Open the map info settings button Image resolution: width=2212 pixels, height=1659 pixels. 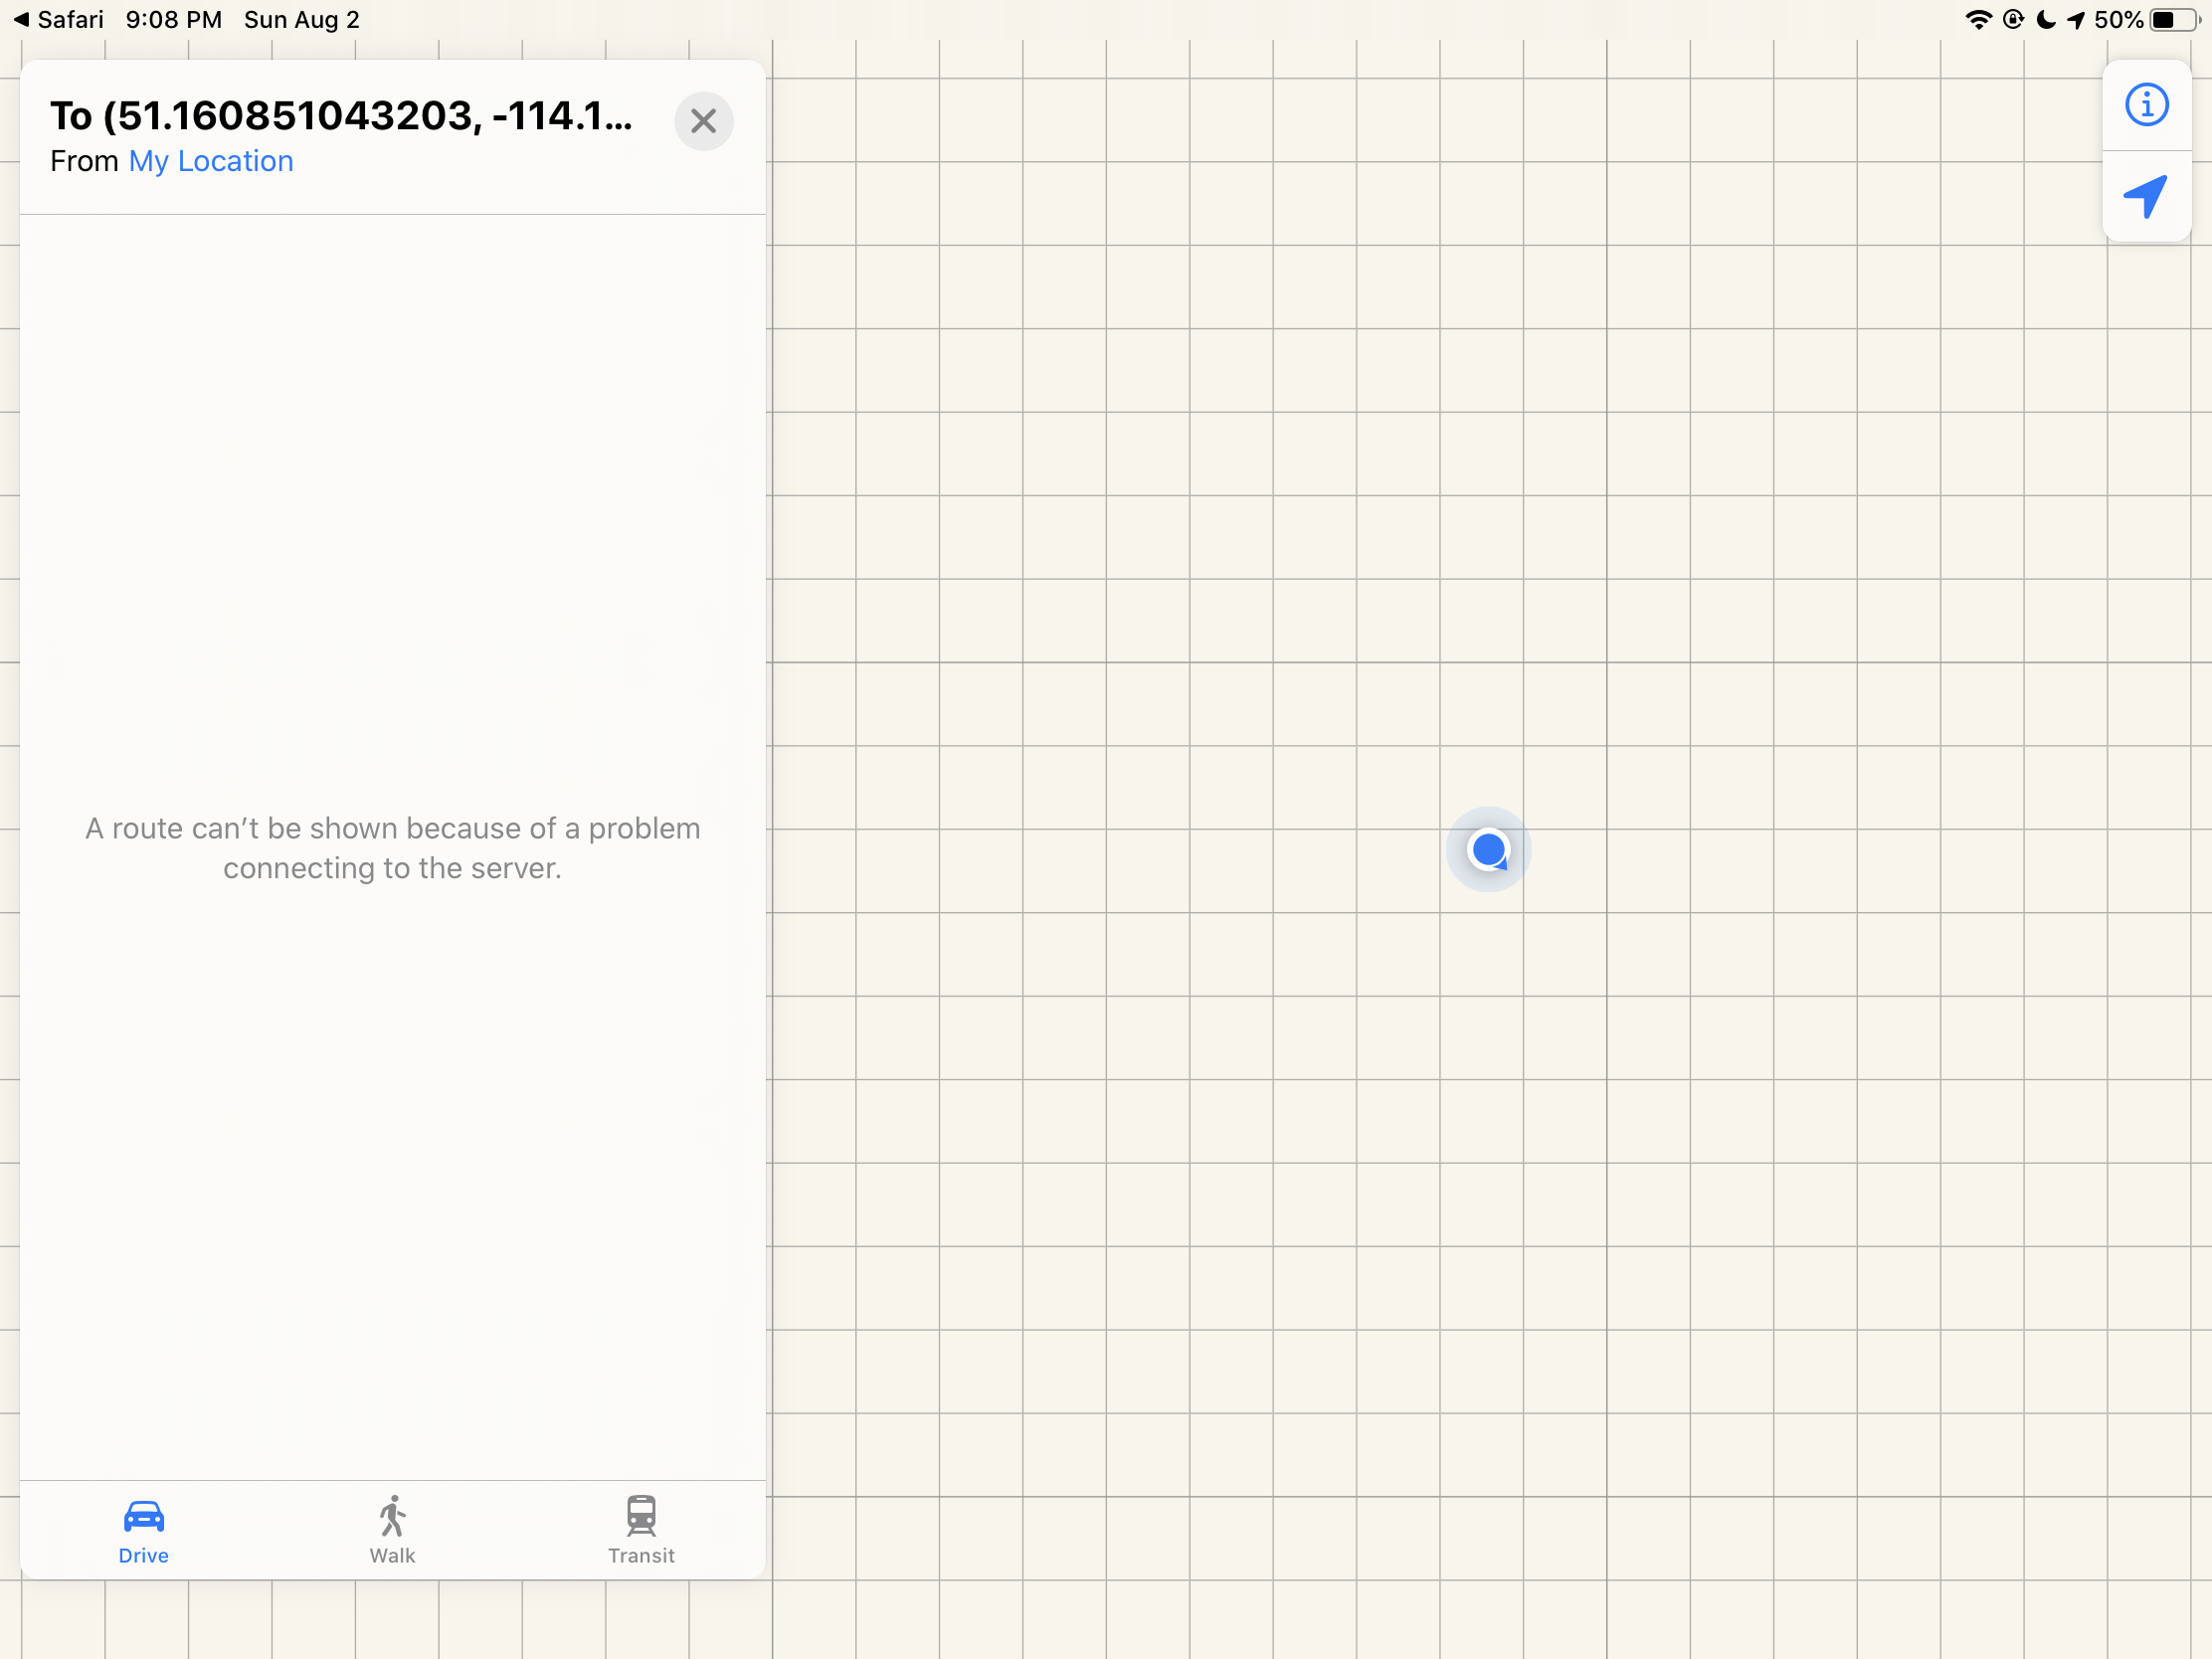2146,105
